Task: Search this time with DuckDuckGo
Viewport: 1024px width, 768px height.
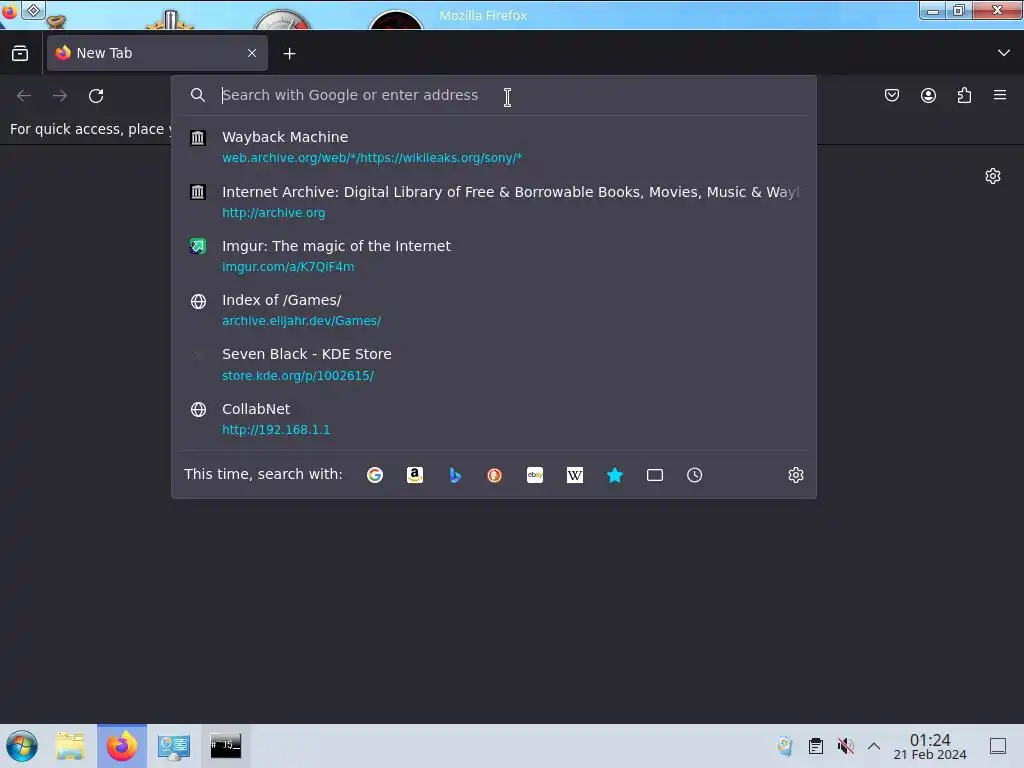Action: click(x=494, y=475)
